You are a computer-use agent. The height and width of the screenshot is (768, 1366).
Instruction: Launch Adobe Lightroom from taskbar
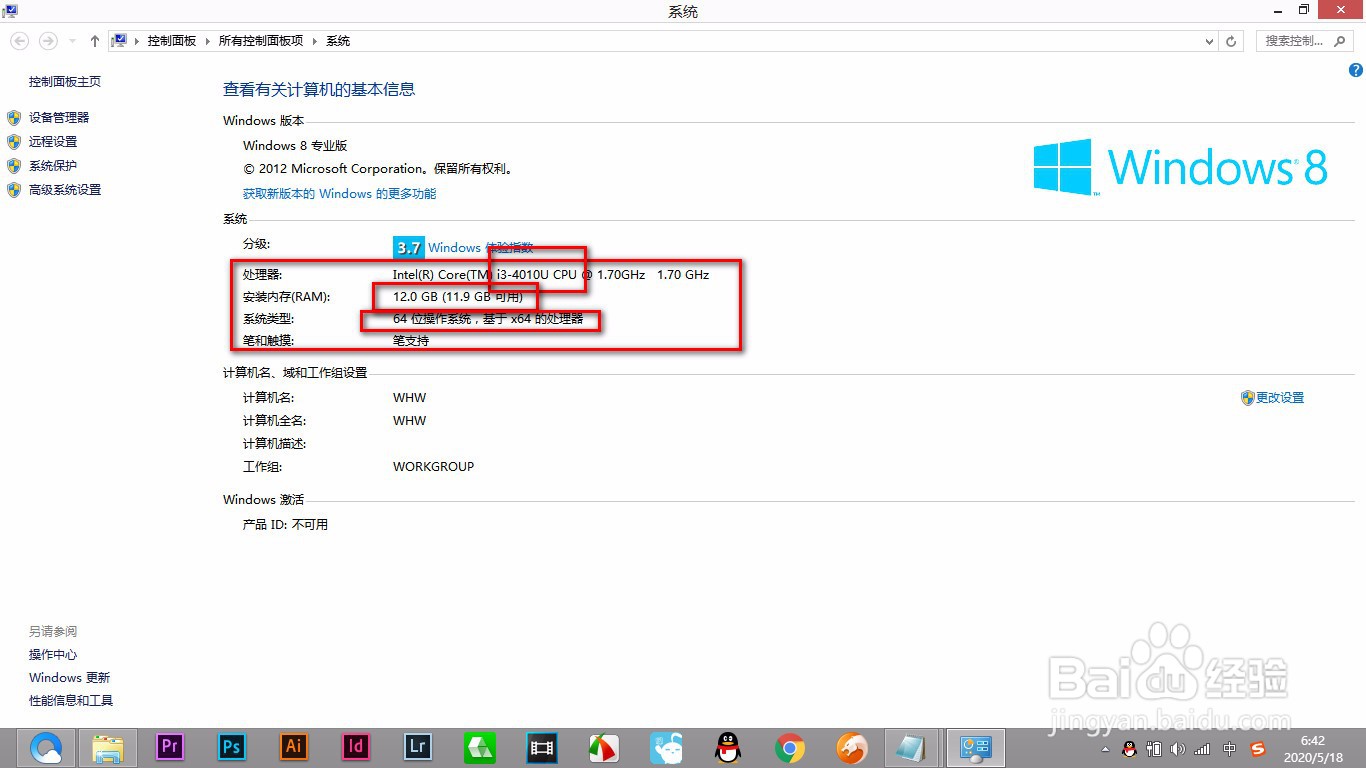pos(418,747)
